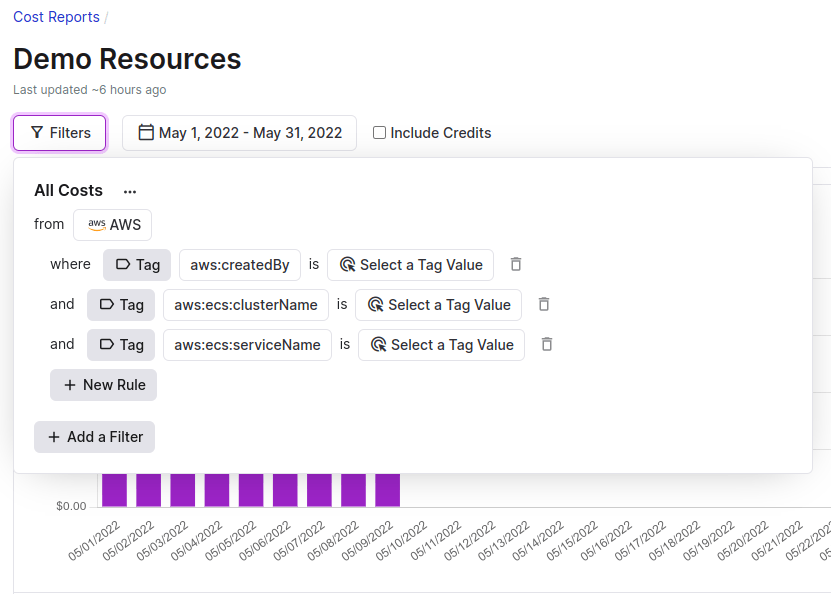
Task: Change the Tag type in the where row
Action: pyautogui.click(x=137, y=265)
